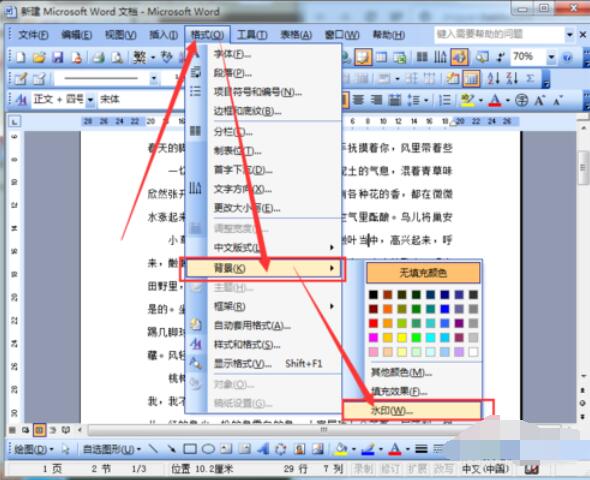
Task: Toggle 修订 track changes in status bar
Action: pyautogui.click(x=390, y=468)
